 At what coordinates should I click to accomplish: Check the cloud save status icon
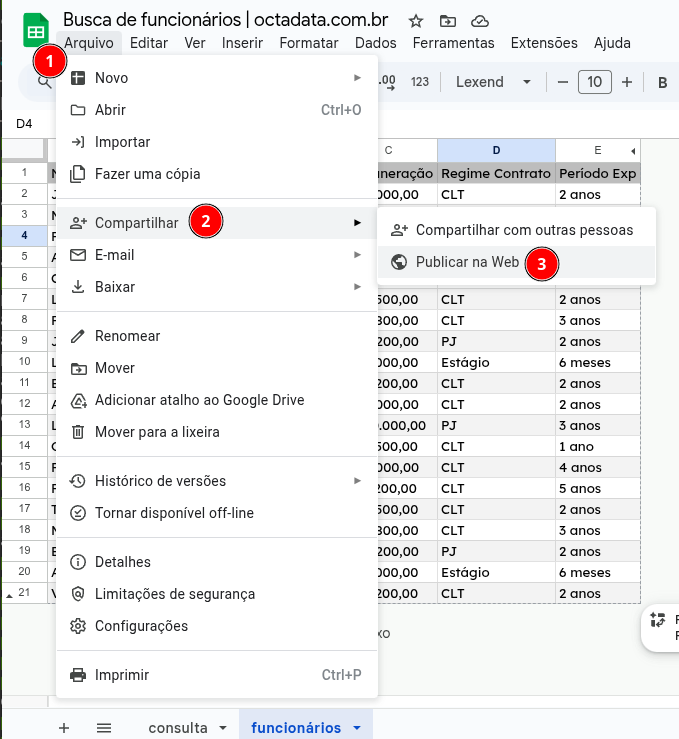tap(479, 20)
